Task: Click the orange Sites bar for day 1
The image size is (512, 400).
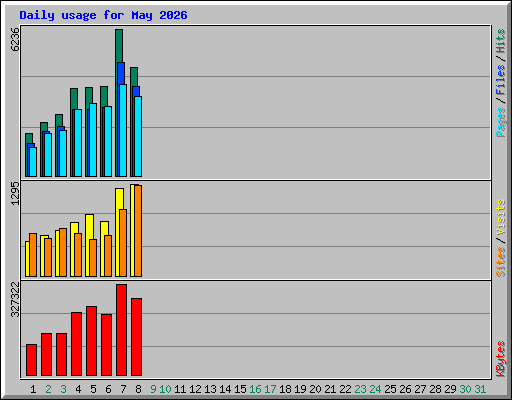Action: pos(33,255)
